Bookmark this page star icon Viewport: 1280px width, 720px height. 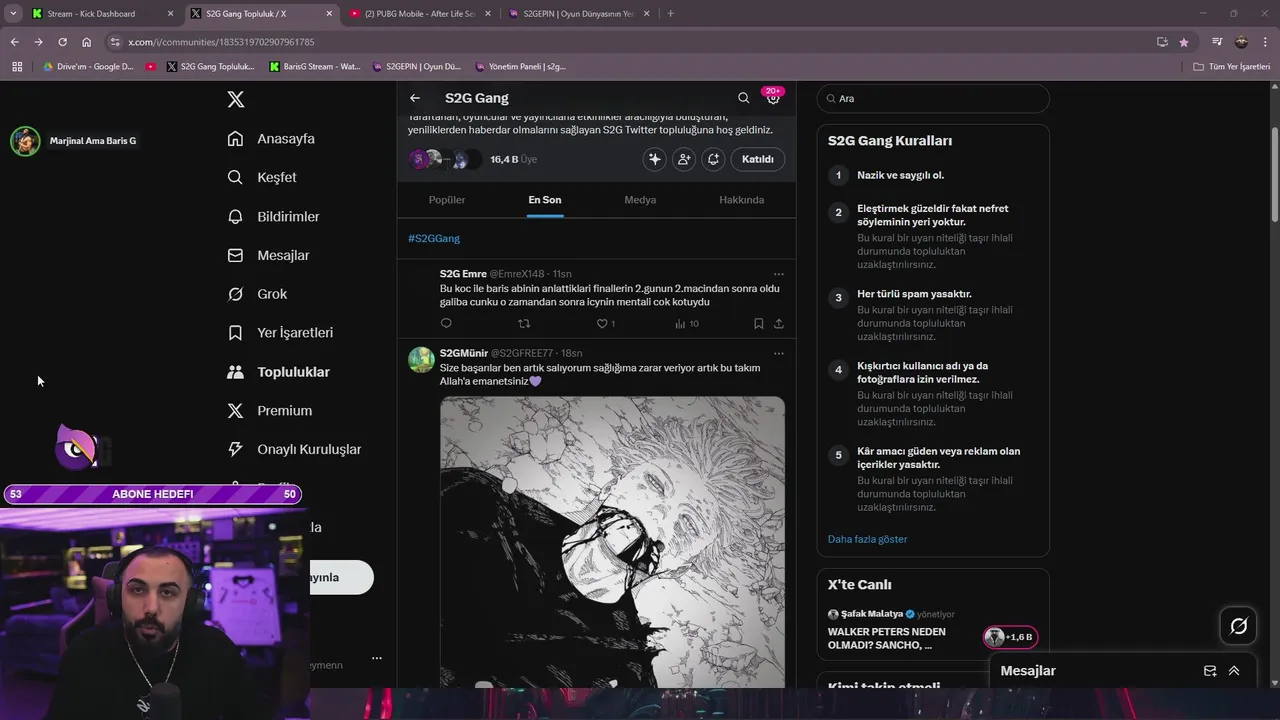pyautogui.click(x=1184, y=42)
